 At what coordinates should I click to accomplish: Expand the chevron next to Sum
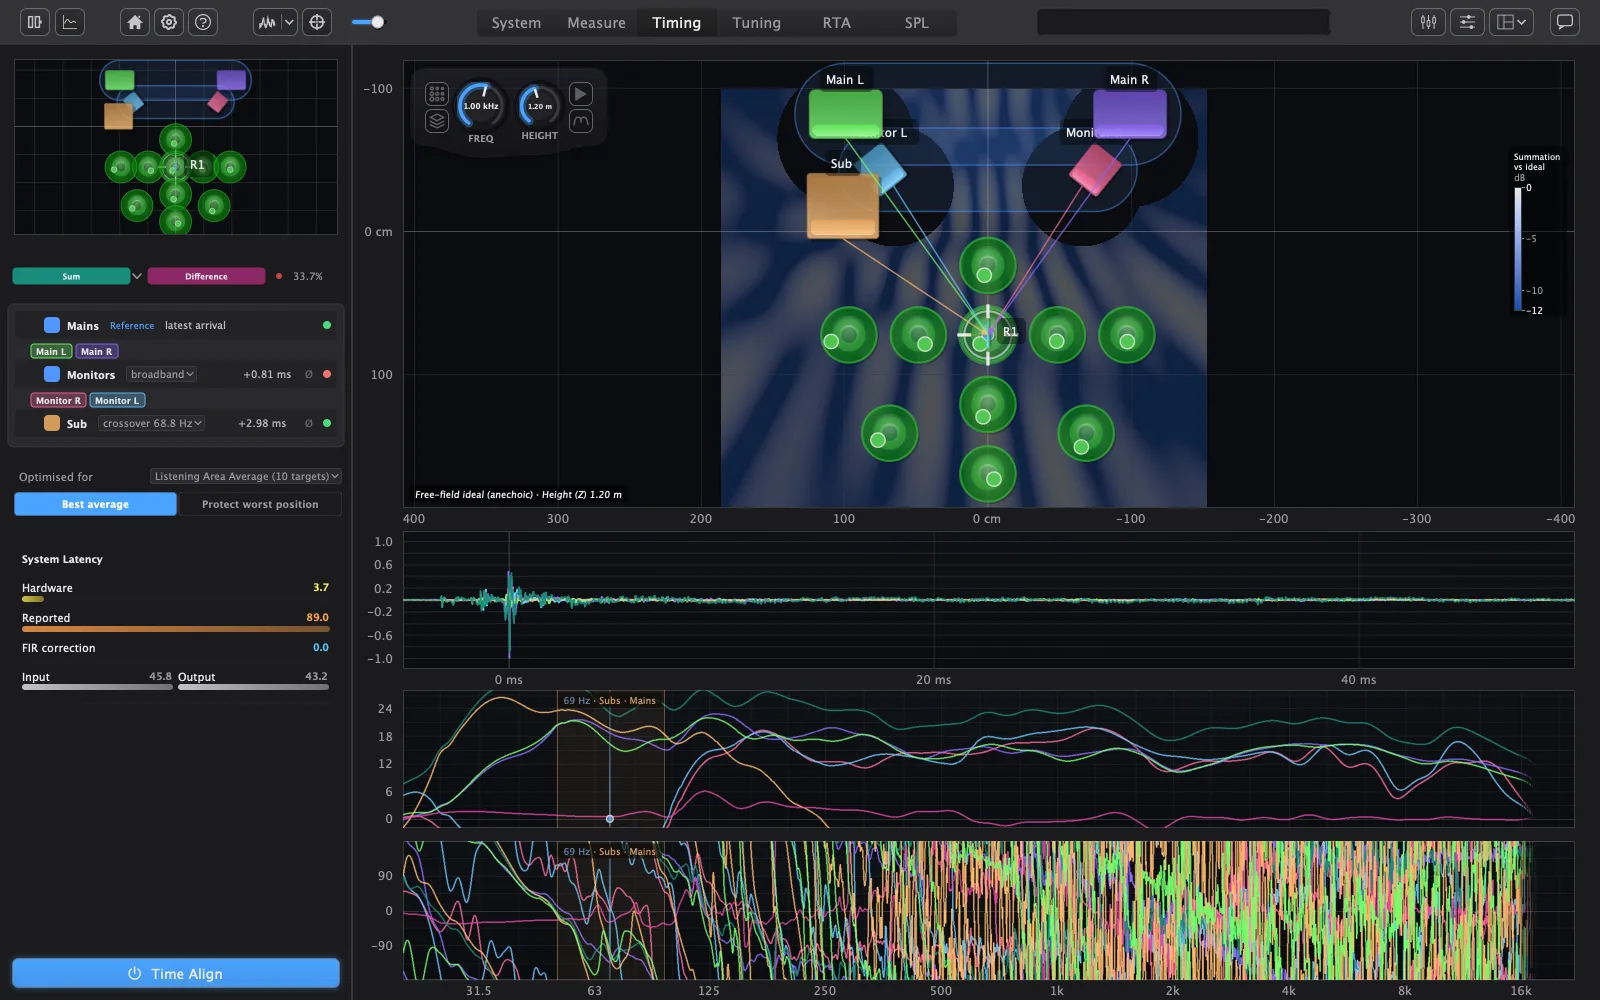[137, 276]
